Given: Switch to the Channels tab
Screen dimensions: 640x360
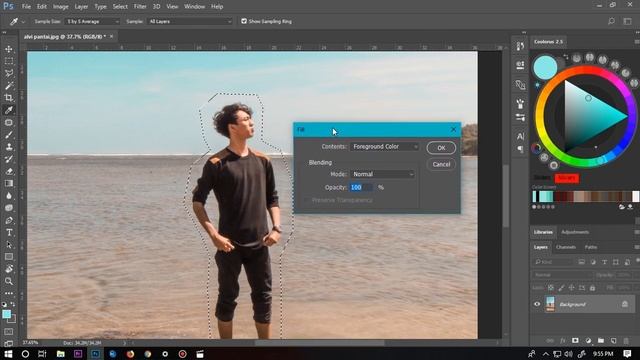Looking at the screenshot, I should coord(566,247).
